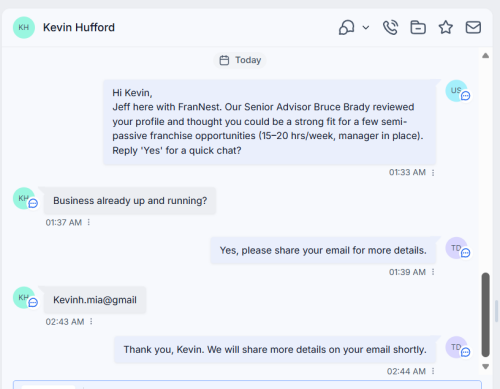Open options menu for 02:44 AM message
The width and height of the screenshot is (500, 389).
click(x=433, y=371)
